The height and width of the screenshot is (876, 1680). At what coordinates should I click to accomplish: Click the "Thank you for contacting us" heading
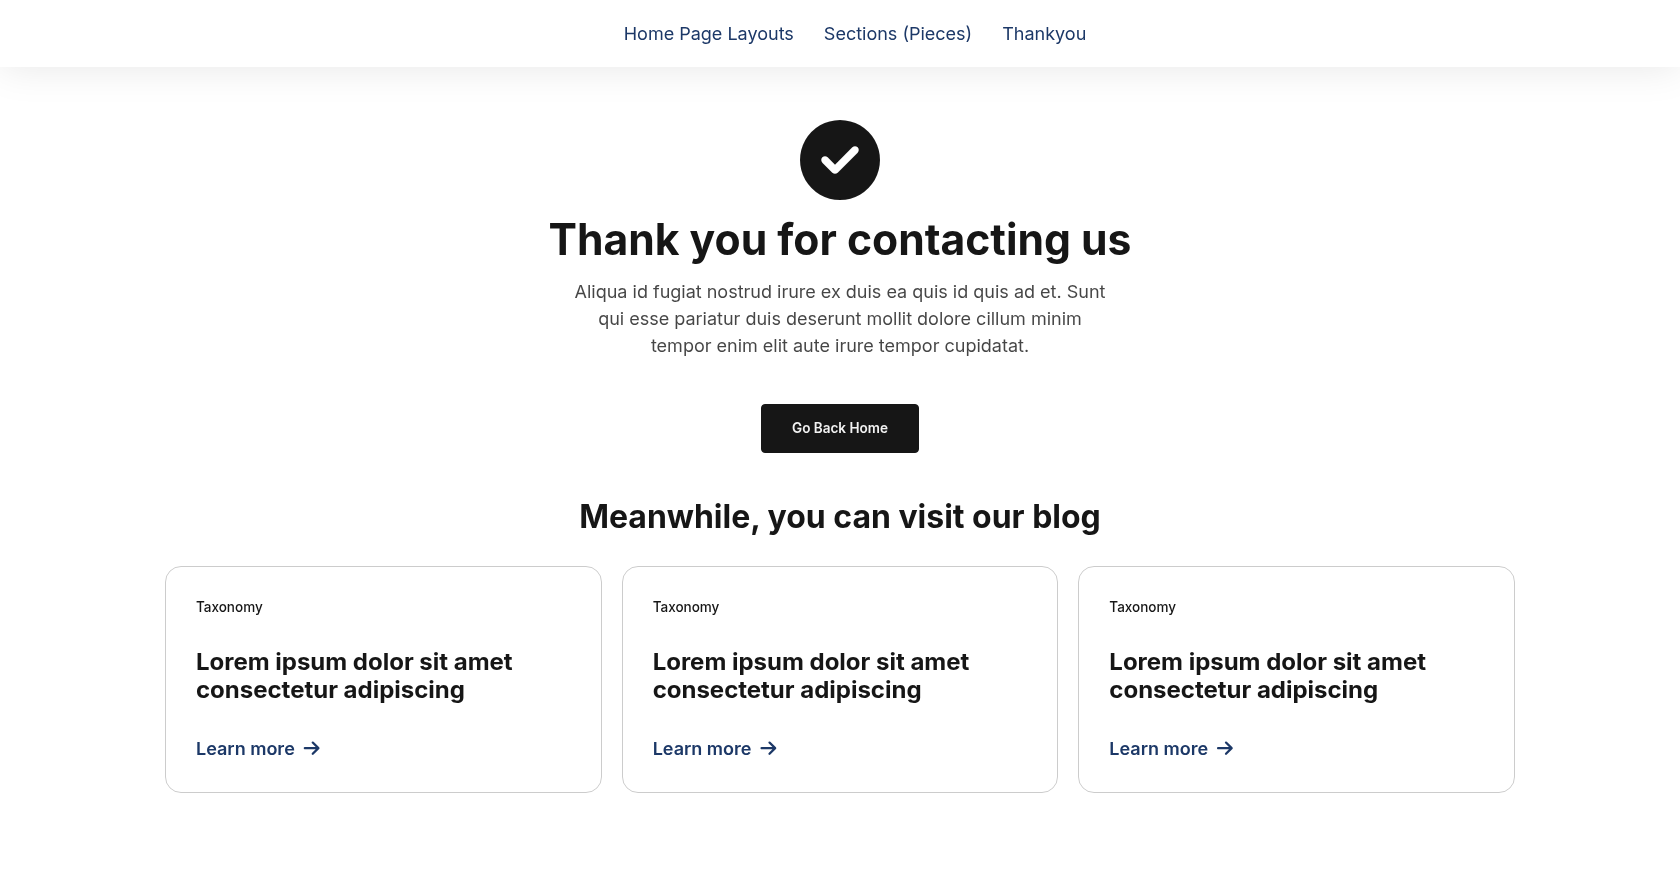840,240
